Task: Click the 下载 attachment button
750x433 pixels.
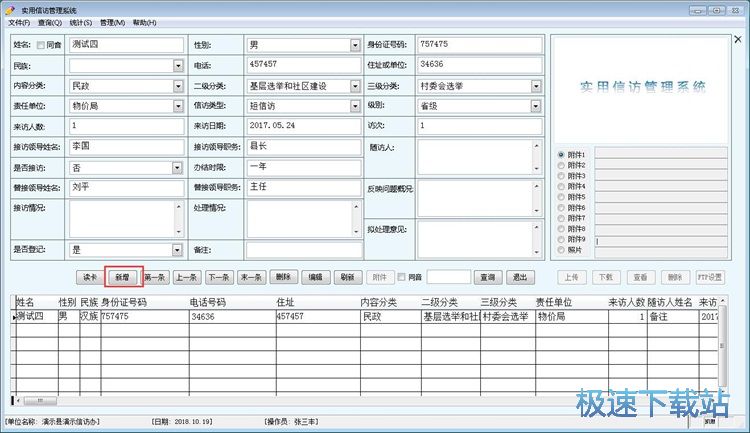Action: (606, 277)
